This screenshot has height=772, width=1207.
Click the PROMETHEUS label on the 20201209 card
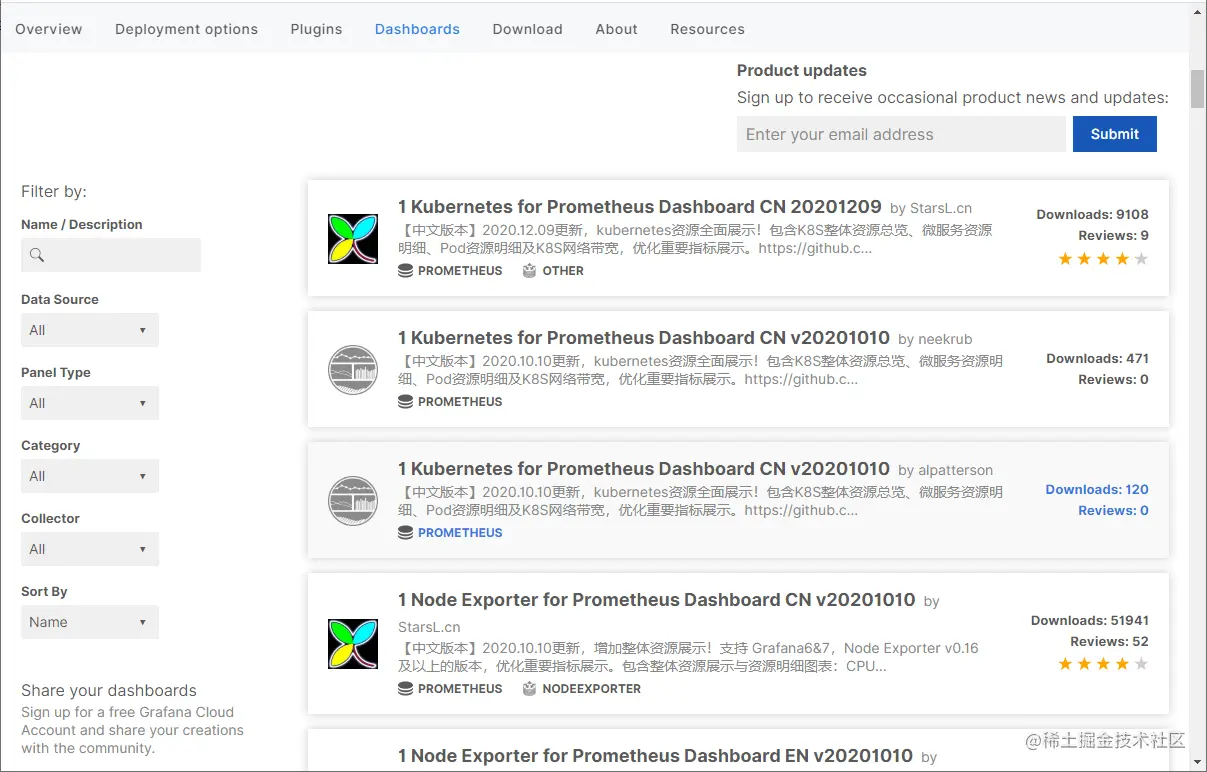(x=460, y=271)
